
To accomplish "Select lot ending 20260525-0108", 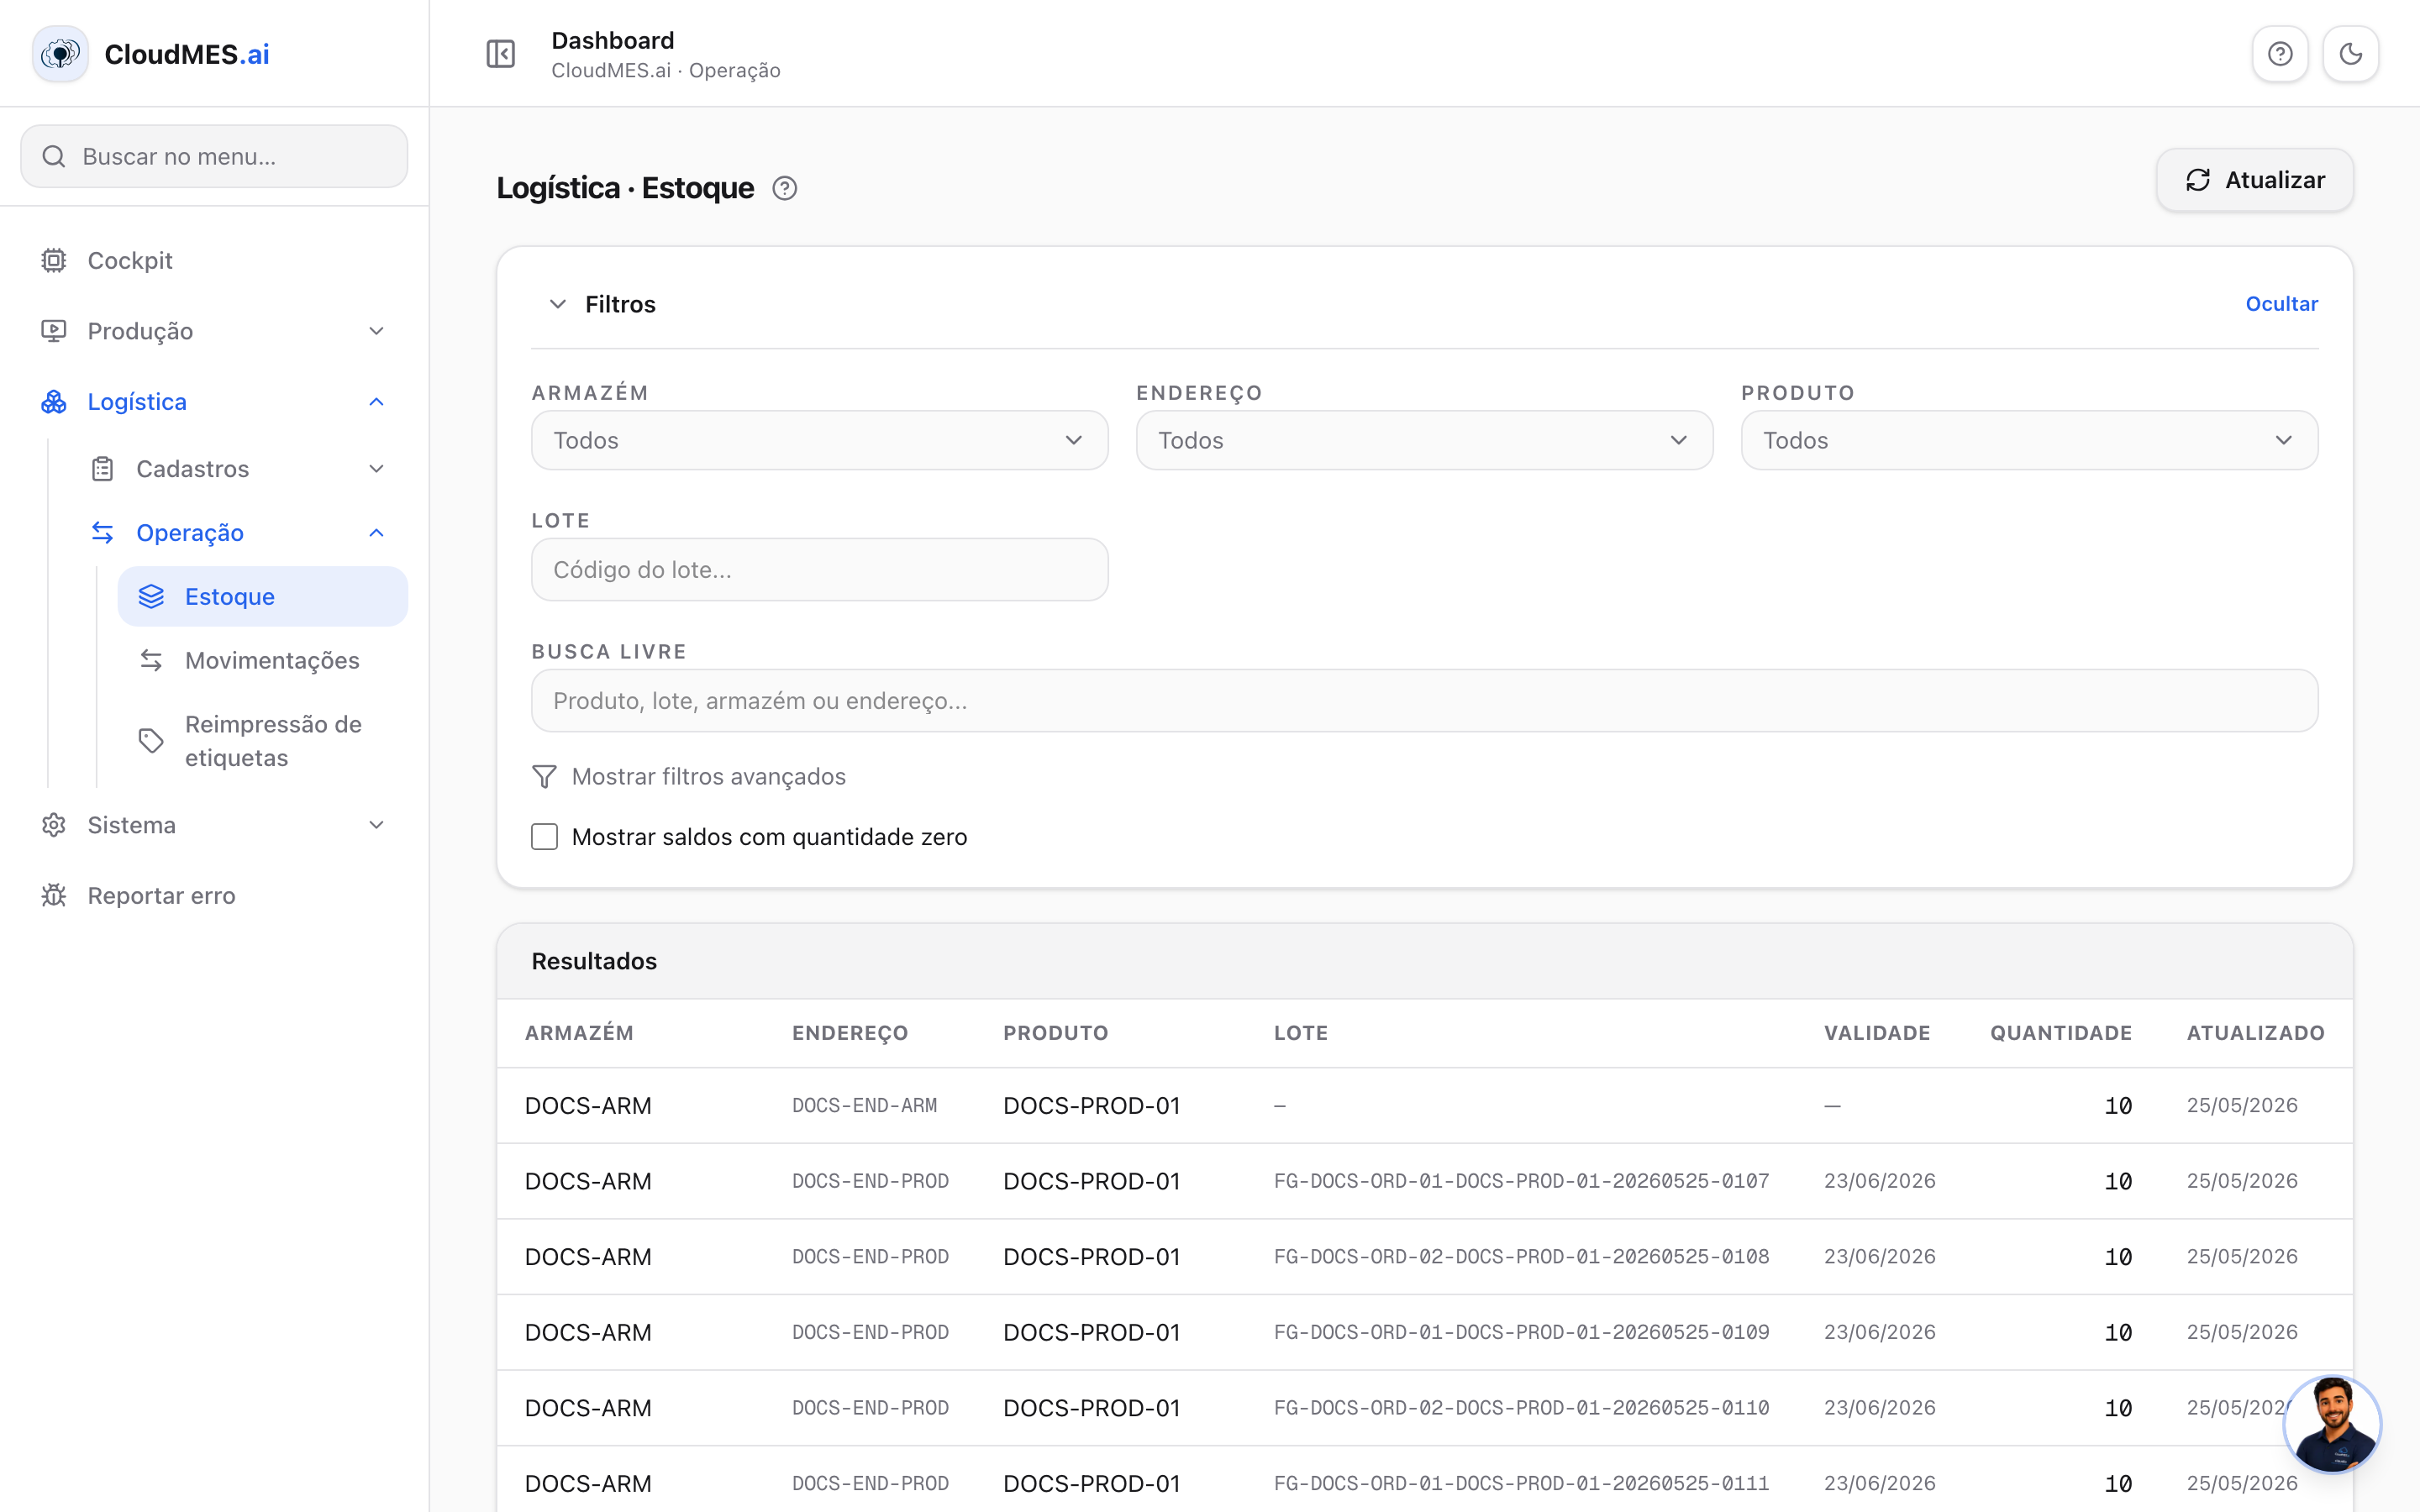I will tap(1521, 1257).
